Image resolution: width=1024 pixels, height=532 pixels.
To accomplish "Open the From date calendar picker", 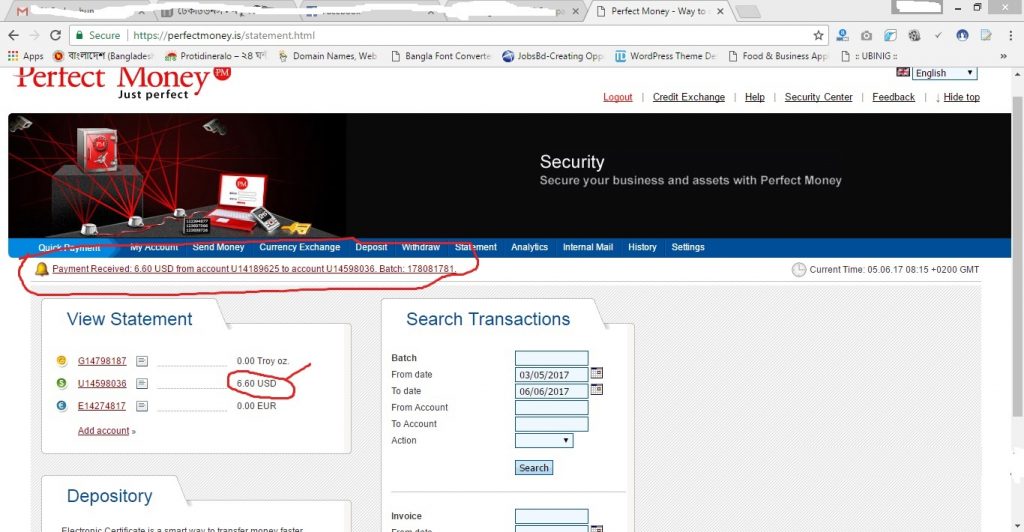I will (x=597, y=373).
